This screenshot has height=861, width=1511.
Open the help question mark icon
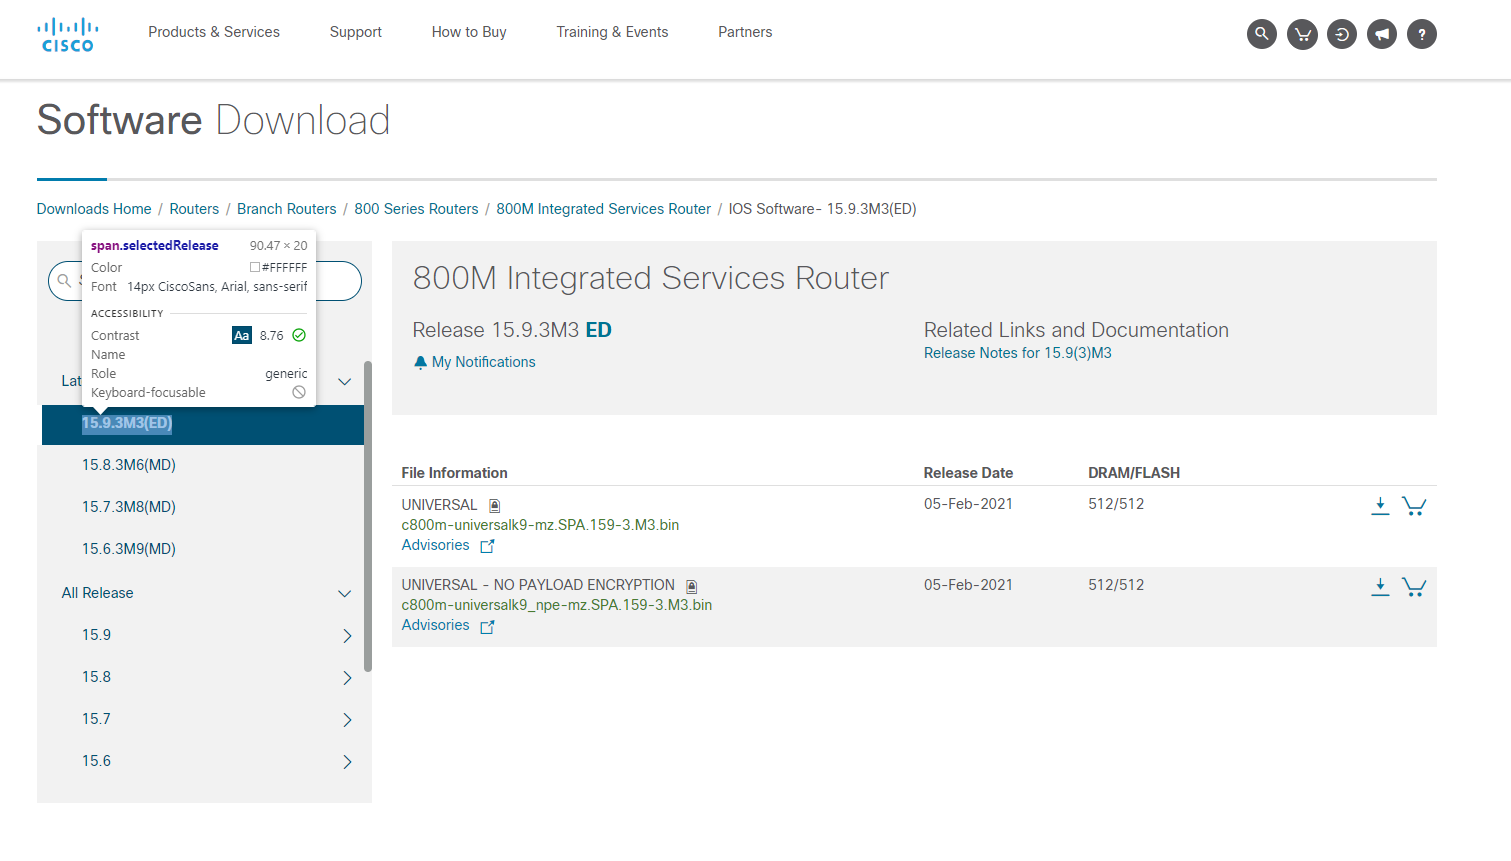point(1422,34)
